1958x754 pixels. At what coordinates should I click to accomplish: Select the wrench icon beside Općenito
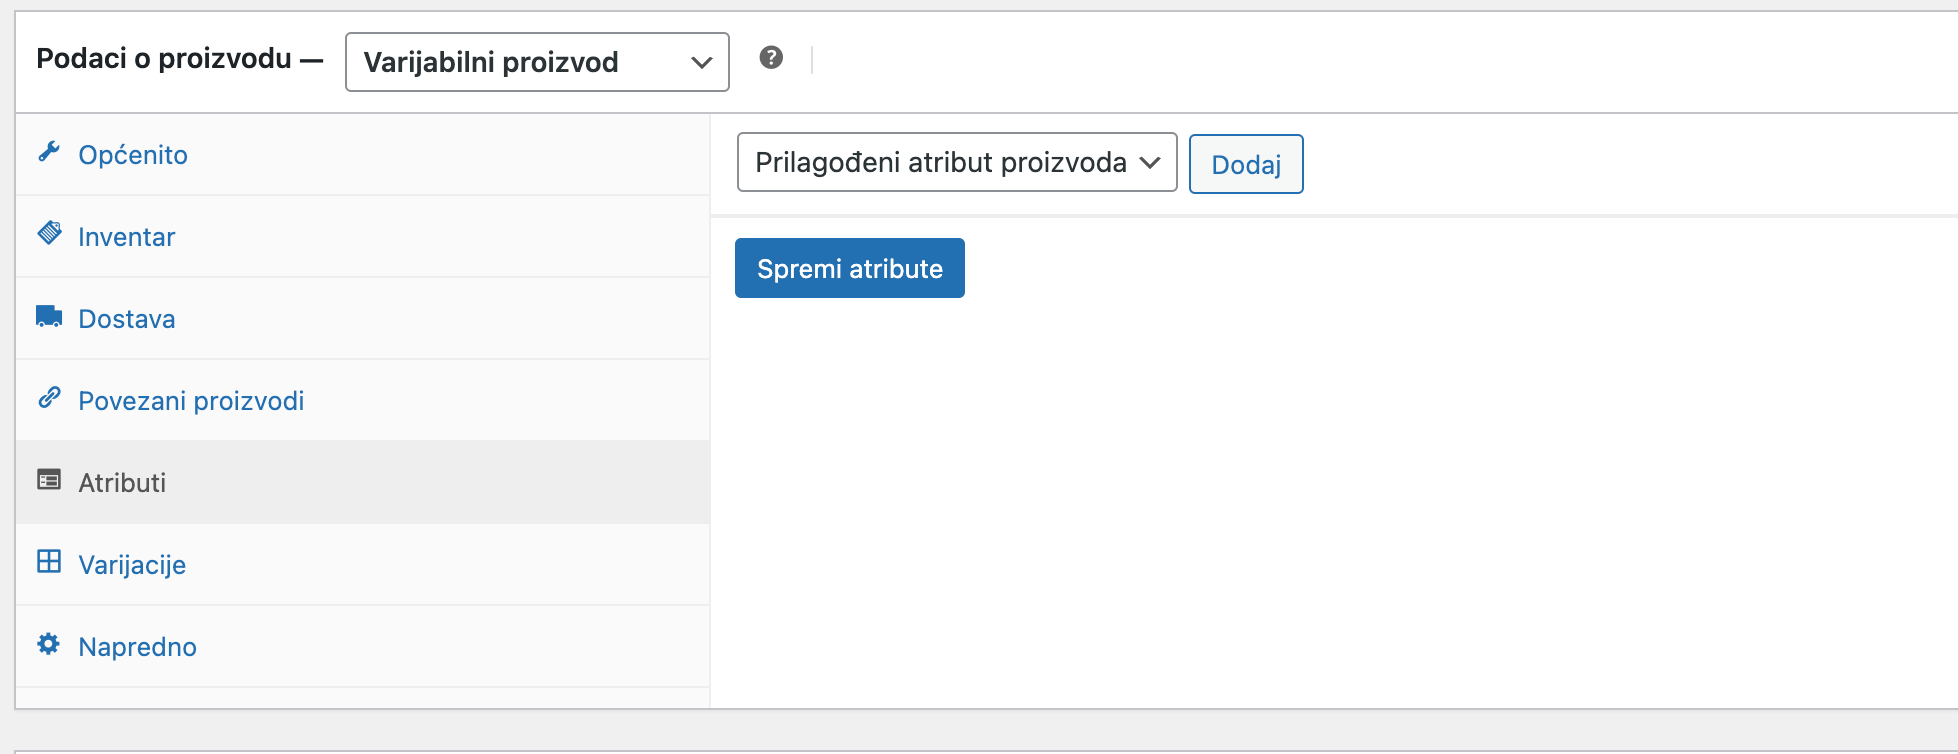[49, 153]
